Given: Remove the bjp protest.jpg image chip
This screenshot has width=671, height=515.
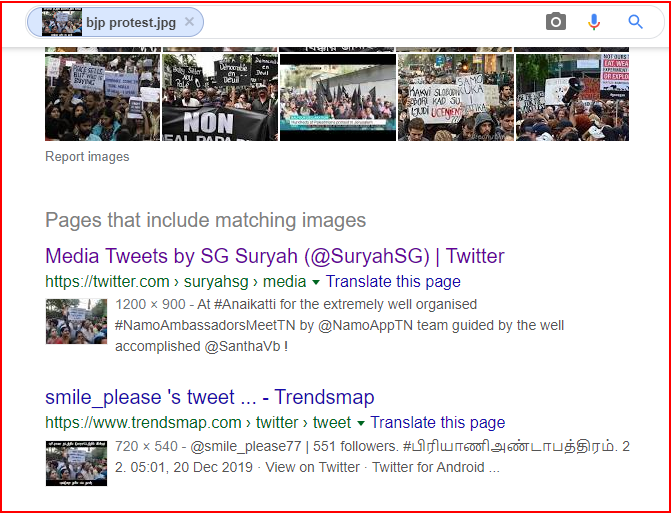Looking at the screenshot, I should click(189, 22).
